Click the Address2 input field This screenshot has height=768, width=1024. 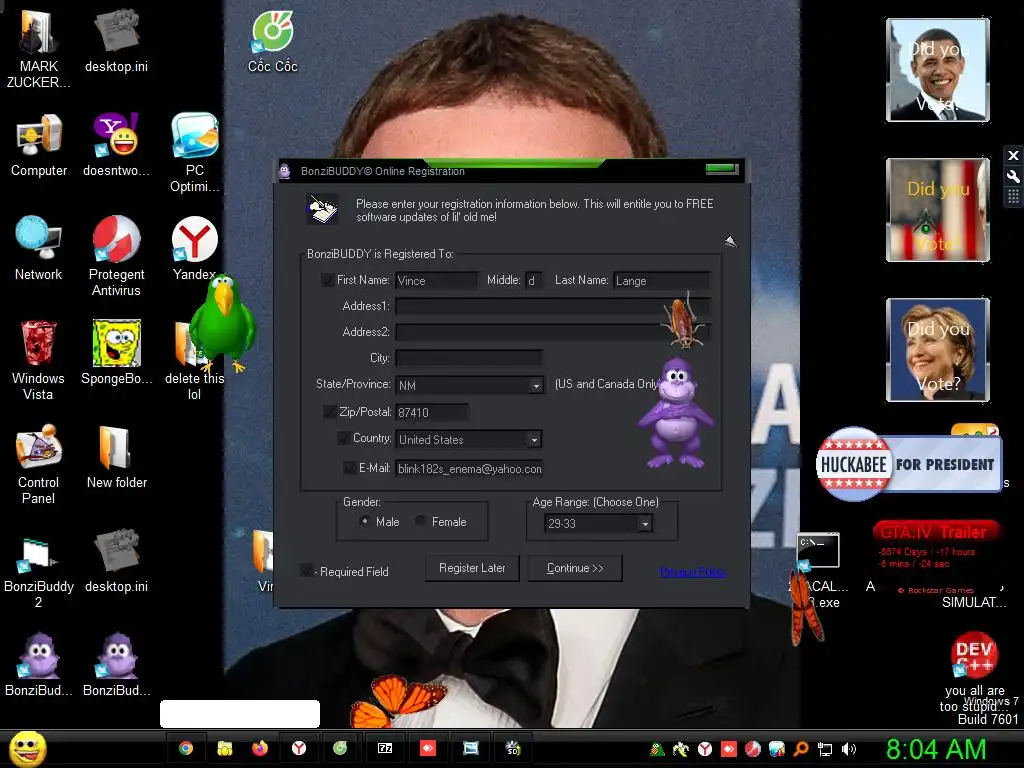tap(552, 332)
